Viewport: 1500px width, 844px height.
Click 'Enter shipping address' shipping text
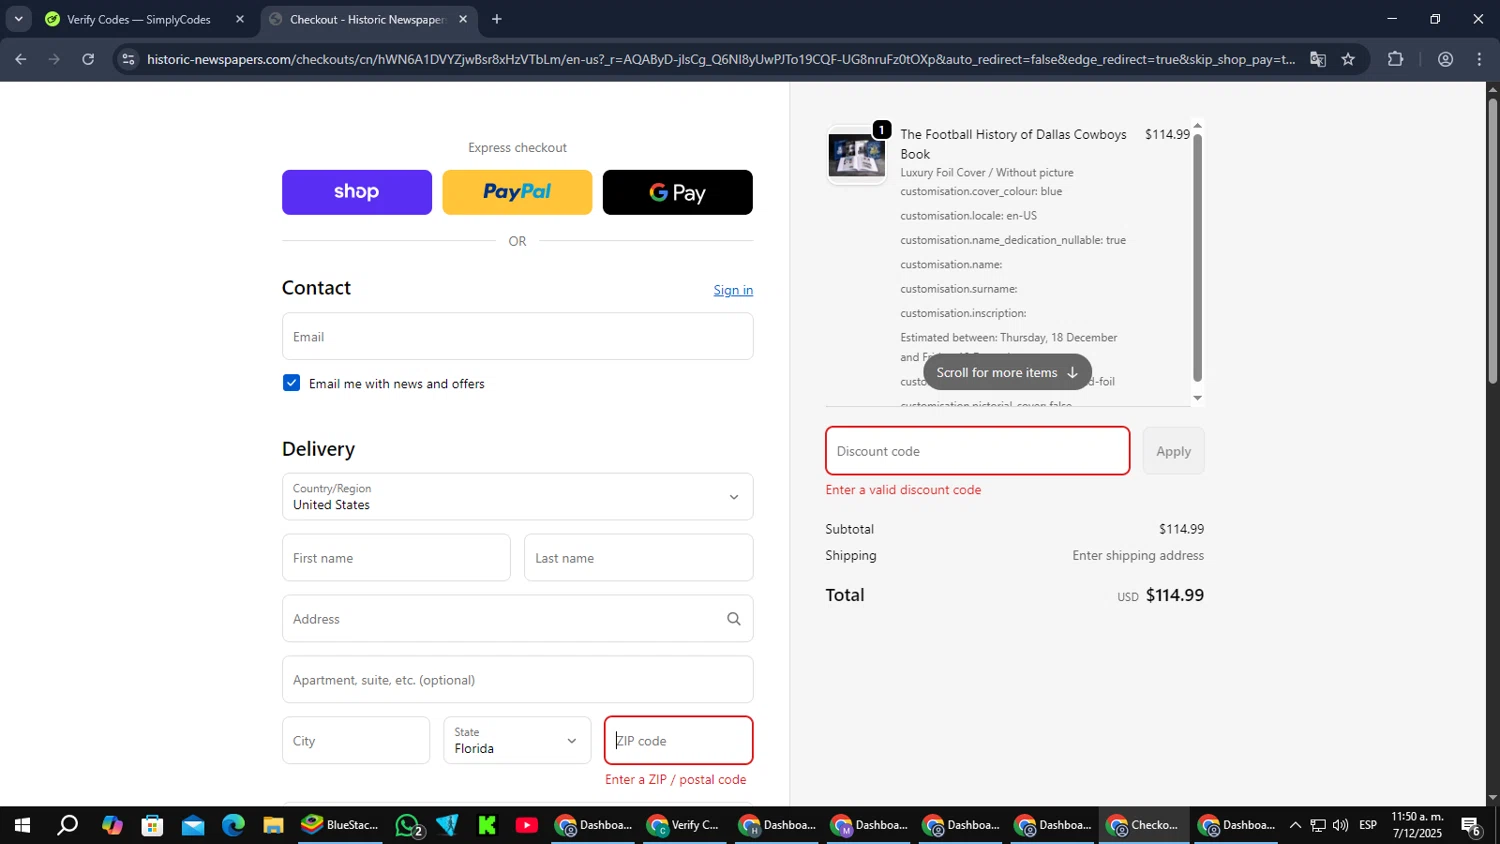click(x=1138, y=556)
